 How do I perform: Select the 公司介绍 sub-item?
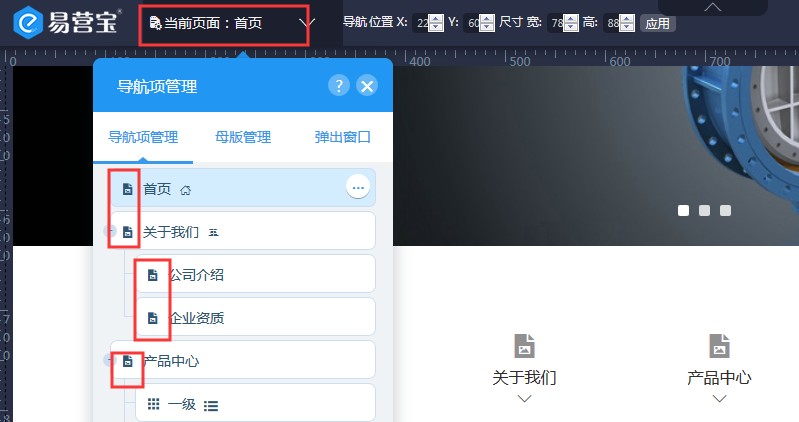pyautogui.click(x=256, y=274)
